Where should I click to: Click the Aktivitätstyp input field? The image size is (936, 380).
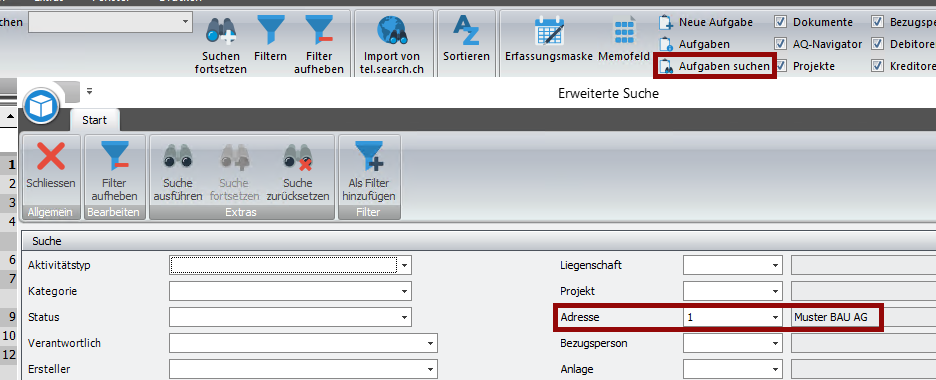click(284, 265)
